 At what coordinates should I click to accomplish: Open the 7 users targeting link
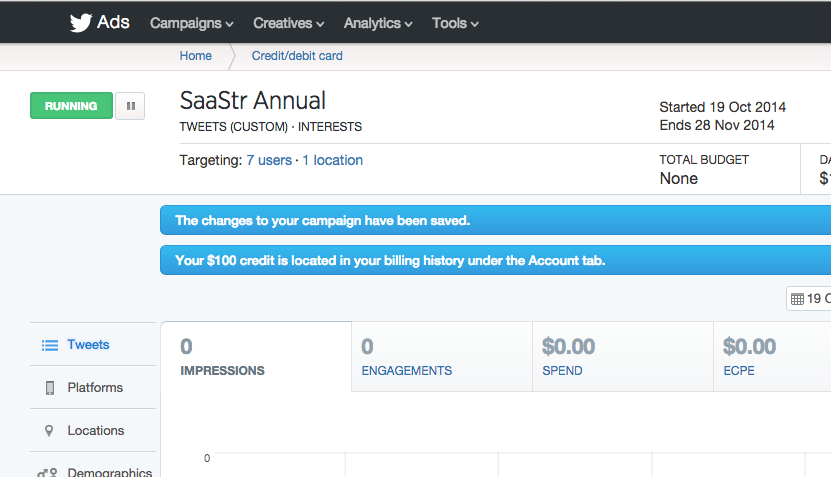(269, 160)
